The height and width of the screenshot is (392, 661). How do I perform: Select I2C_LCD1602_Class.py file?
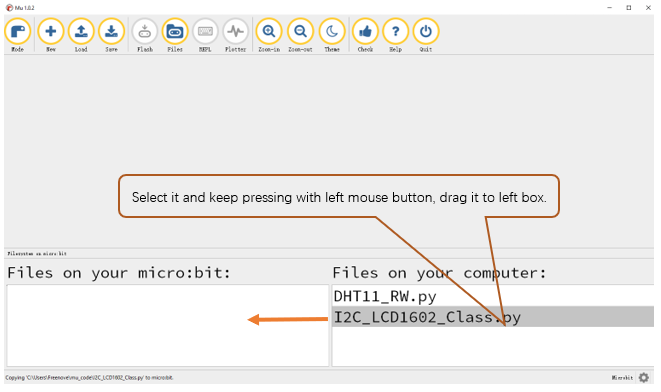[493, 317]
